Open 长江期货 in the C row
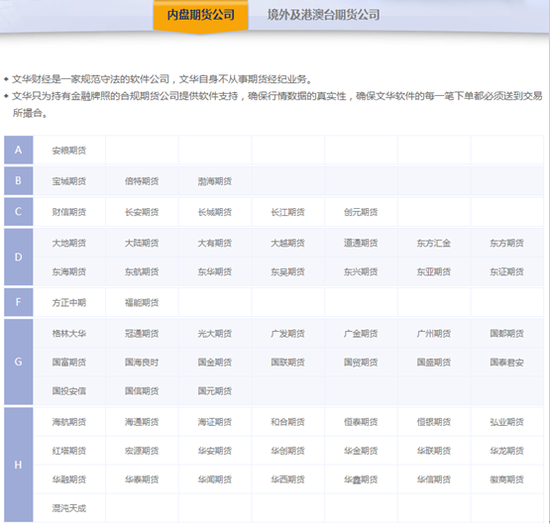550x524 pixels. click(x=288, y=212)
